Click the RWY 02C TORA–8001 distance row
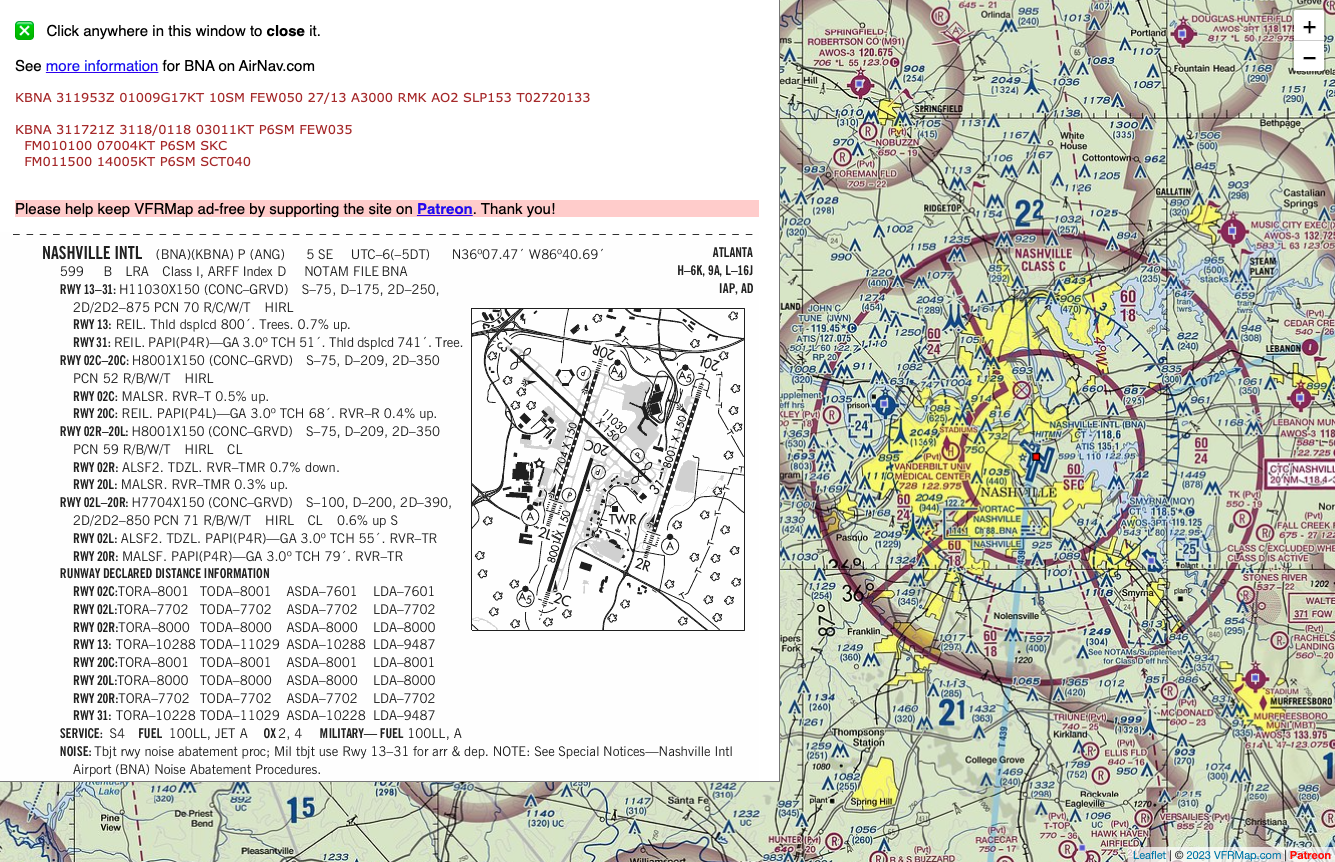Image resolution: width=1335 pixels, height=862 pixels. (x=254, y=592)
